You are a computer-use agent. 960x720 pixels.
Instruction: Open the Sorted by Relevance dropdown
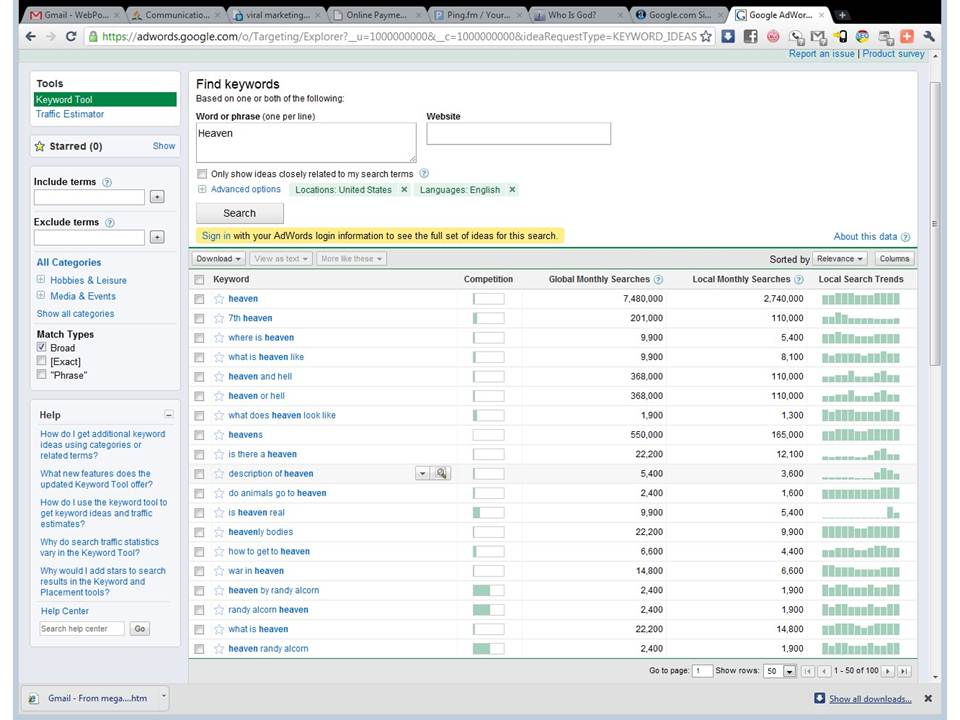(839, 259)
